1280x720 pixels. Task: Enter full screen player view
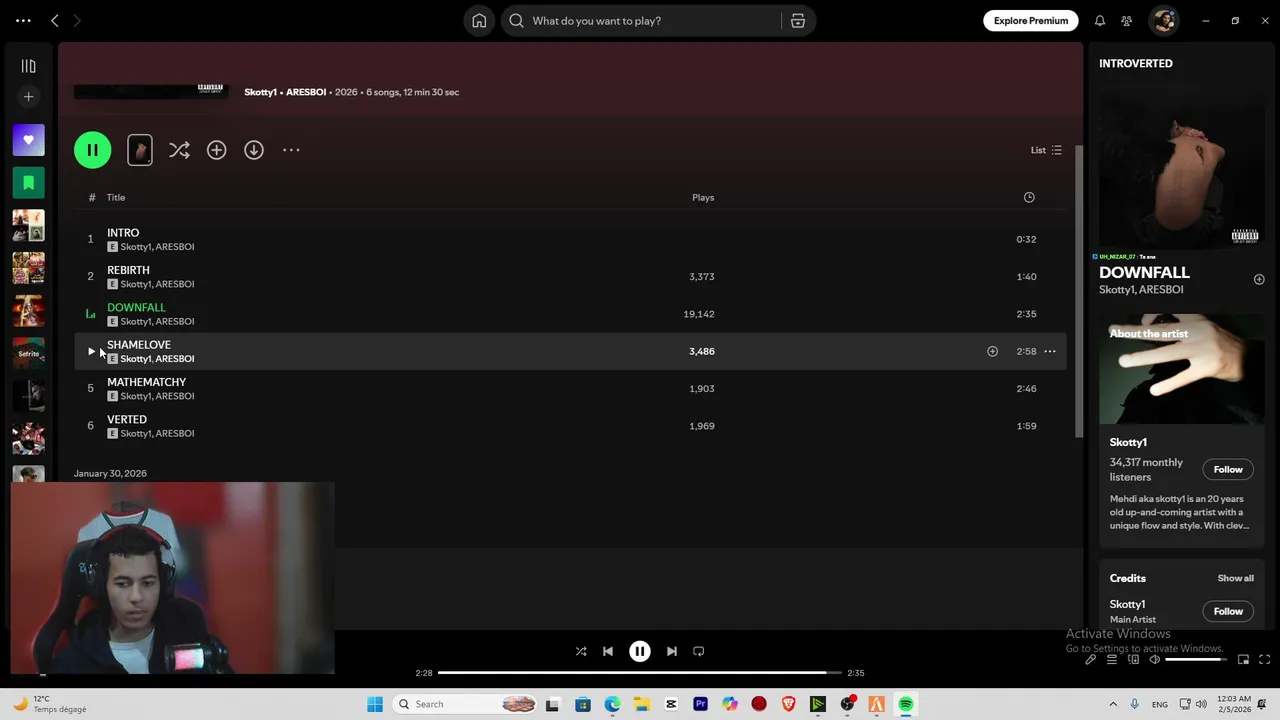[x=1264, y=659]
